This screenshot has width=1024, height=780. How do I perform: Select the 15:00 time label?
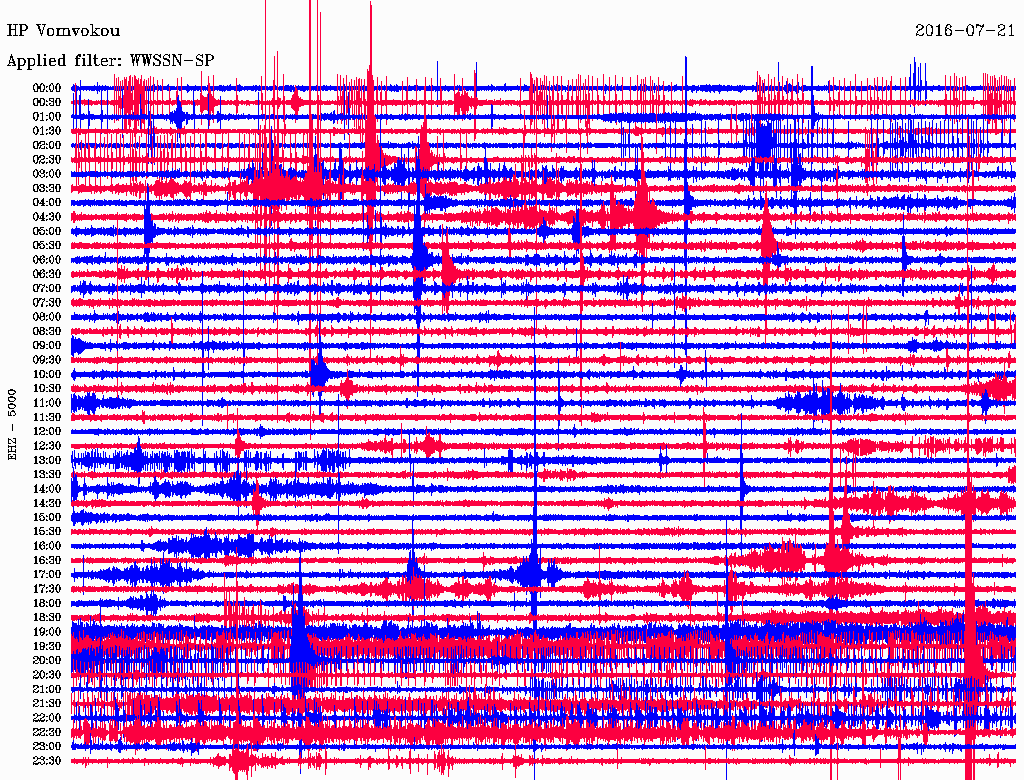[47, 517]
